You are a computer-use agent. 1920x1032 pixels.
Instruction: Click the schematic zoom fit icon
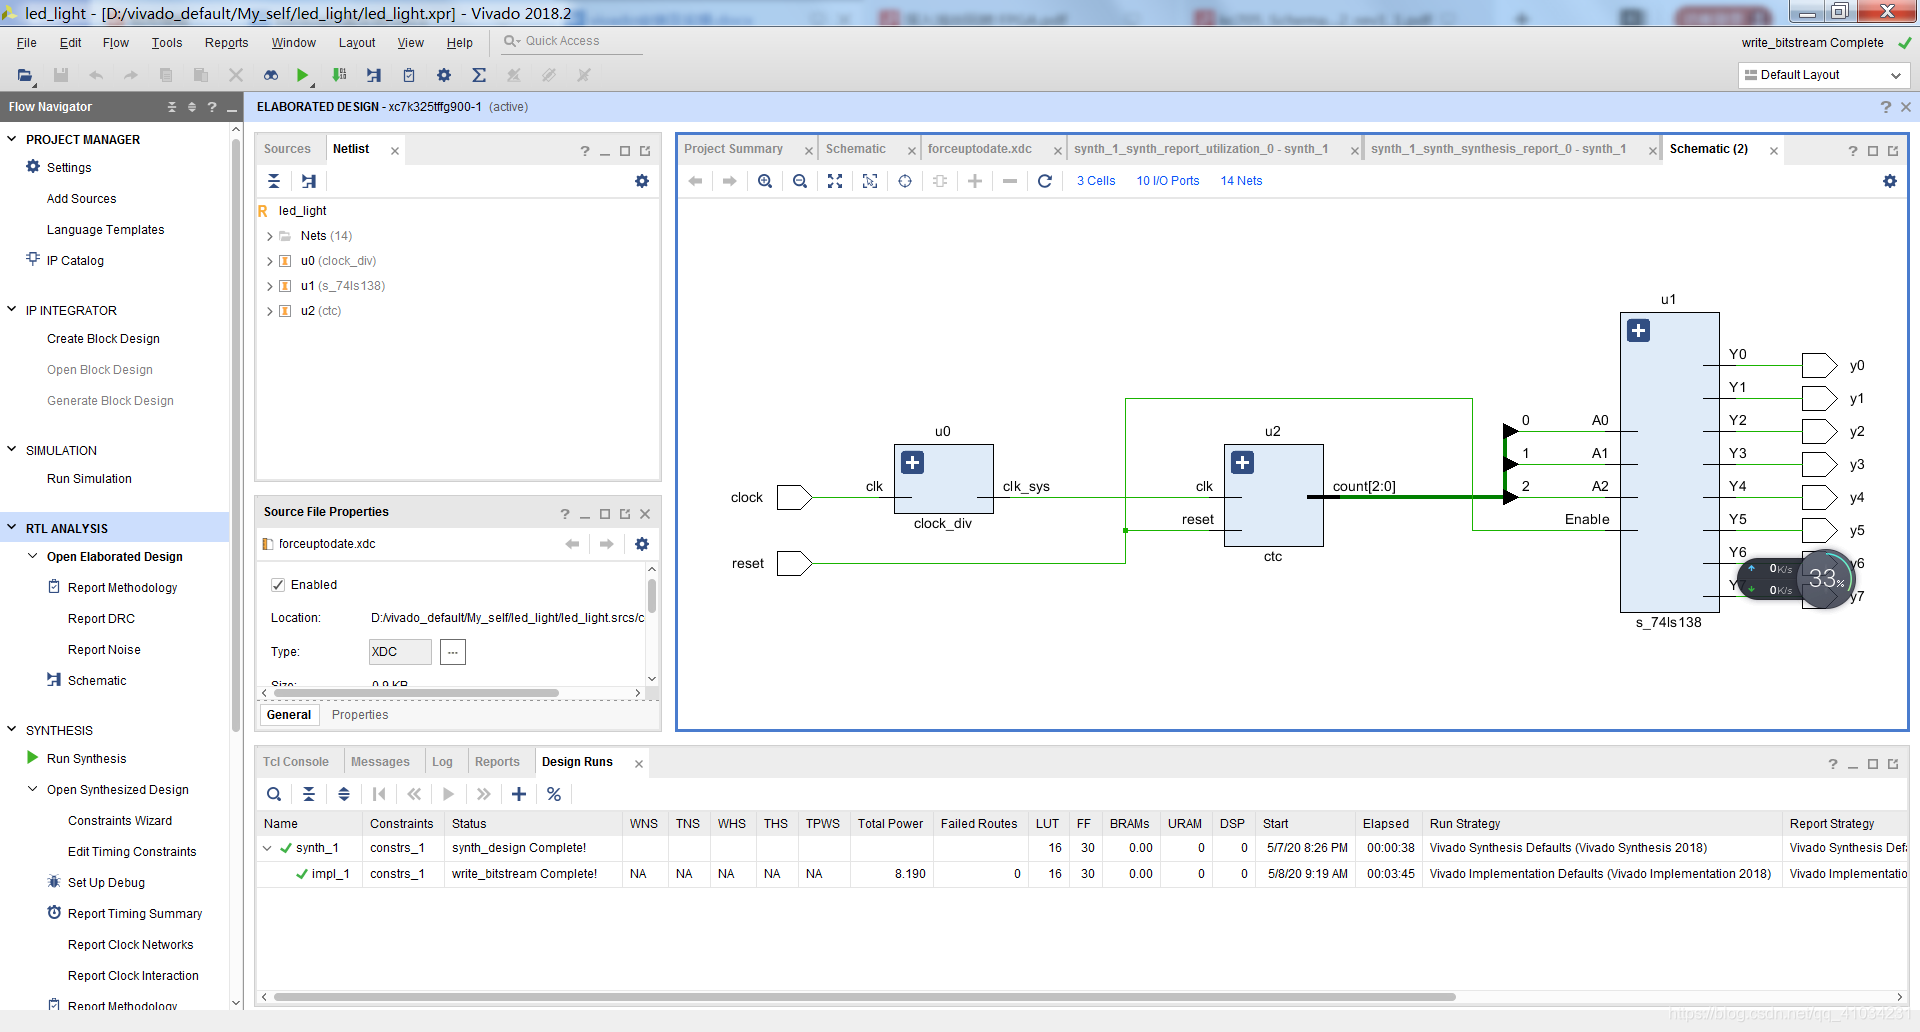click(835, 181)
